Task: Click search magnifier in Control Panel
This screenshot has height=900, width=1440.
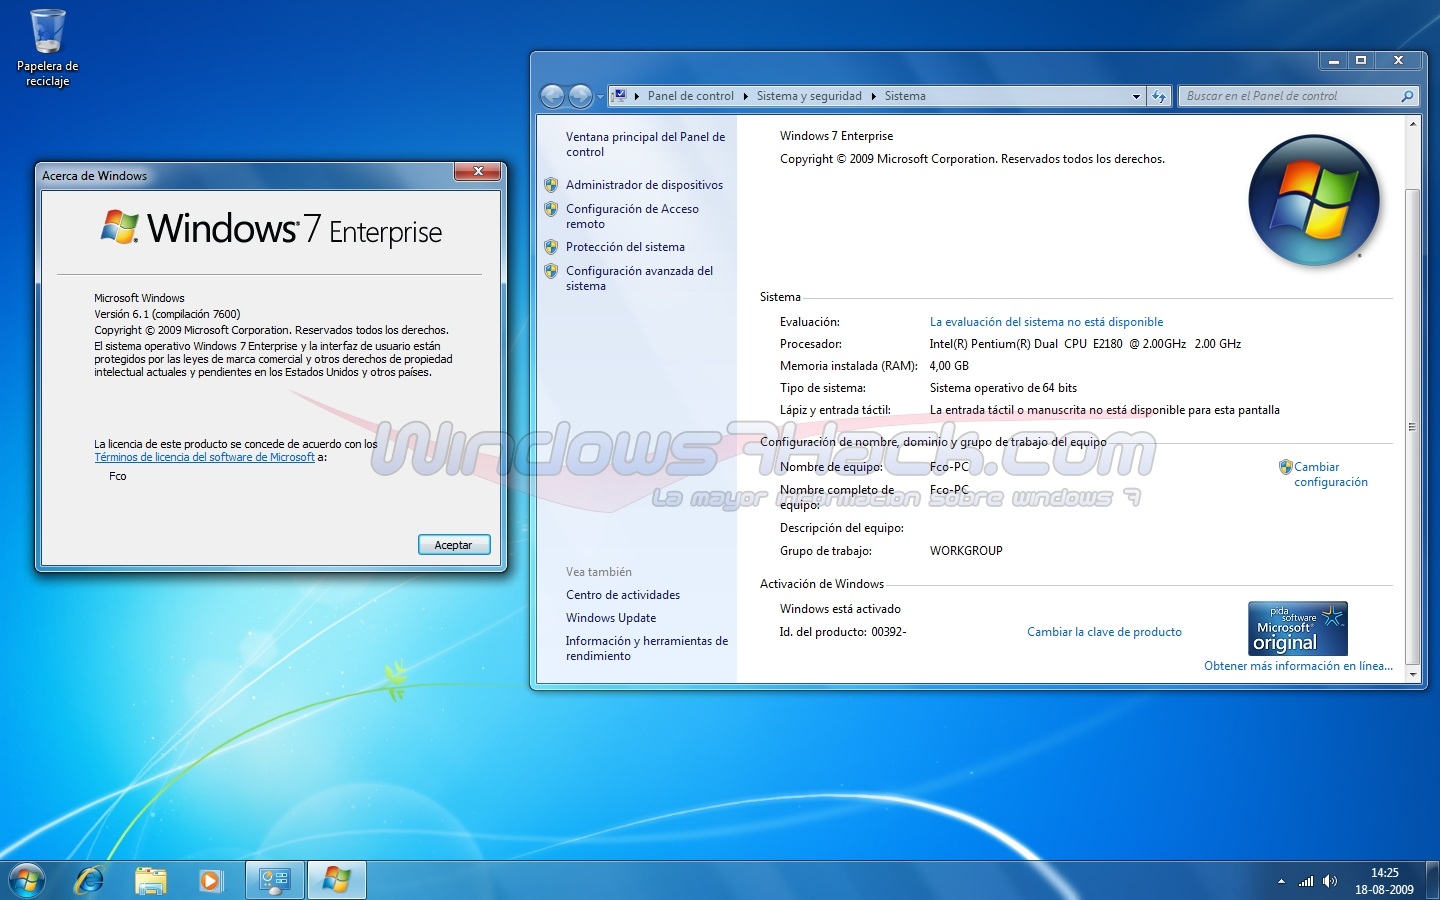Action: point(1407,96)
